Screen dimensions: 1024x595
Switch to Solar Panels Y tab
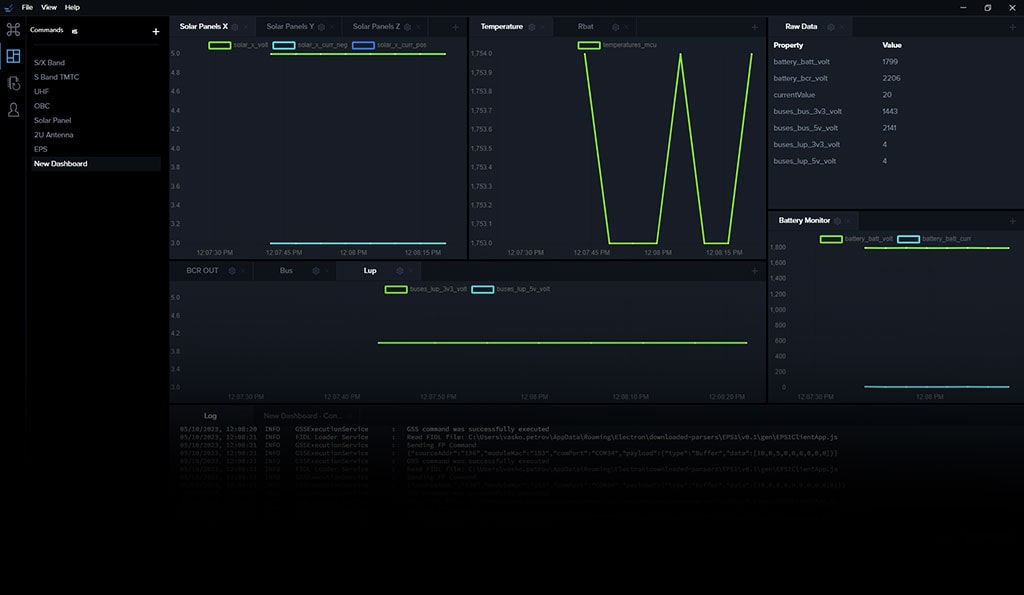pyautogui.click(x=290, y=27)
